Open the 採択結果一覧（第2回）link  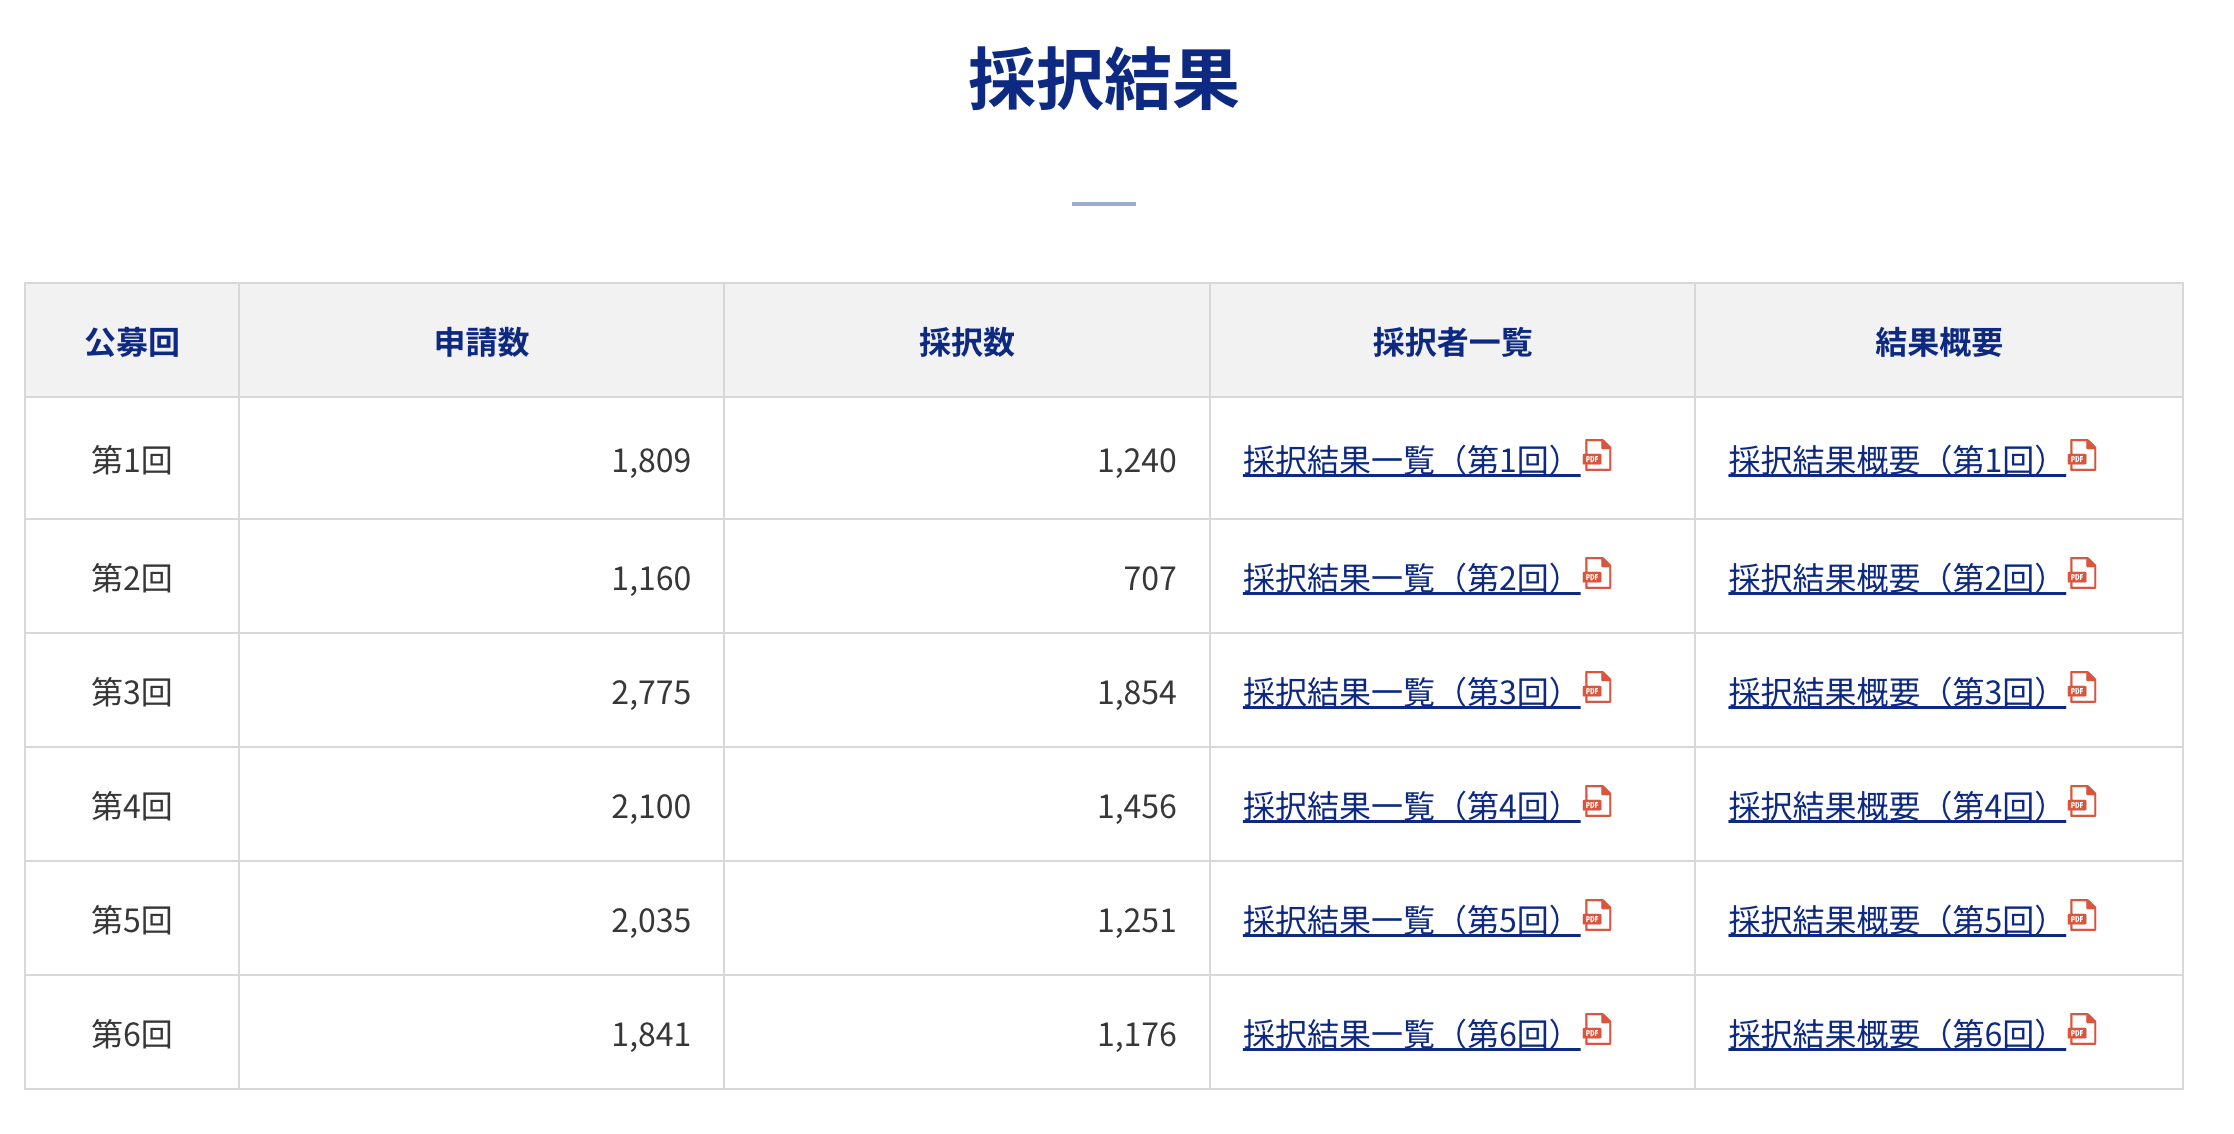coord(1411,579)
